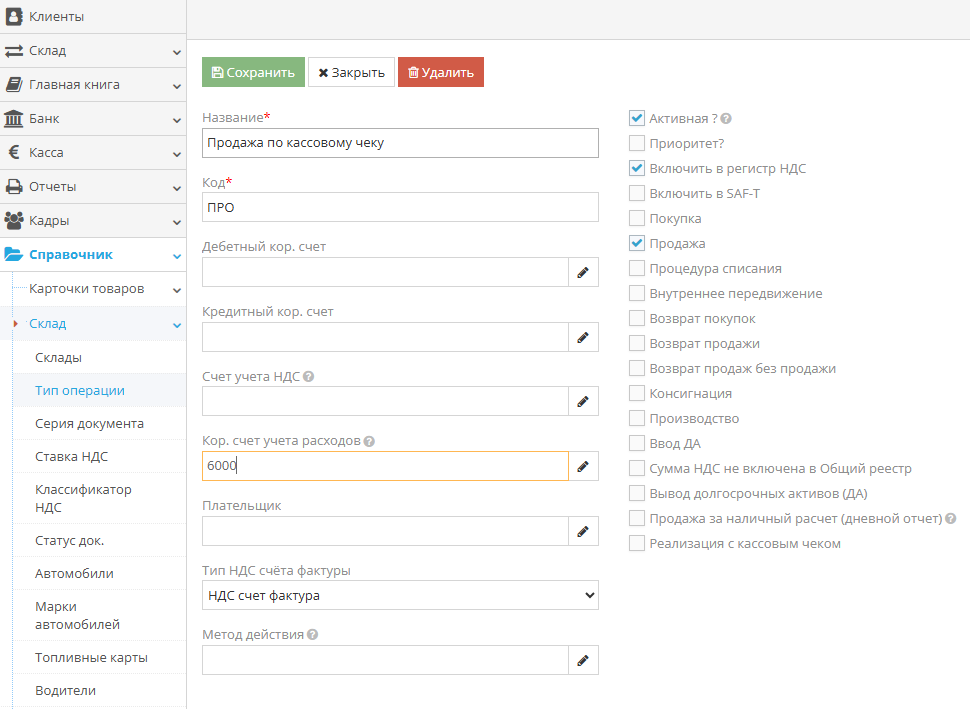This screenshot has width=970, height=709.
Task: Click edit pencil for Метод действия field
Action: click(x=583, y=660)
